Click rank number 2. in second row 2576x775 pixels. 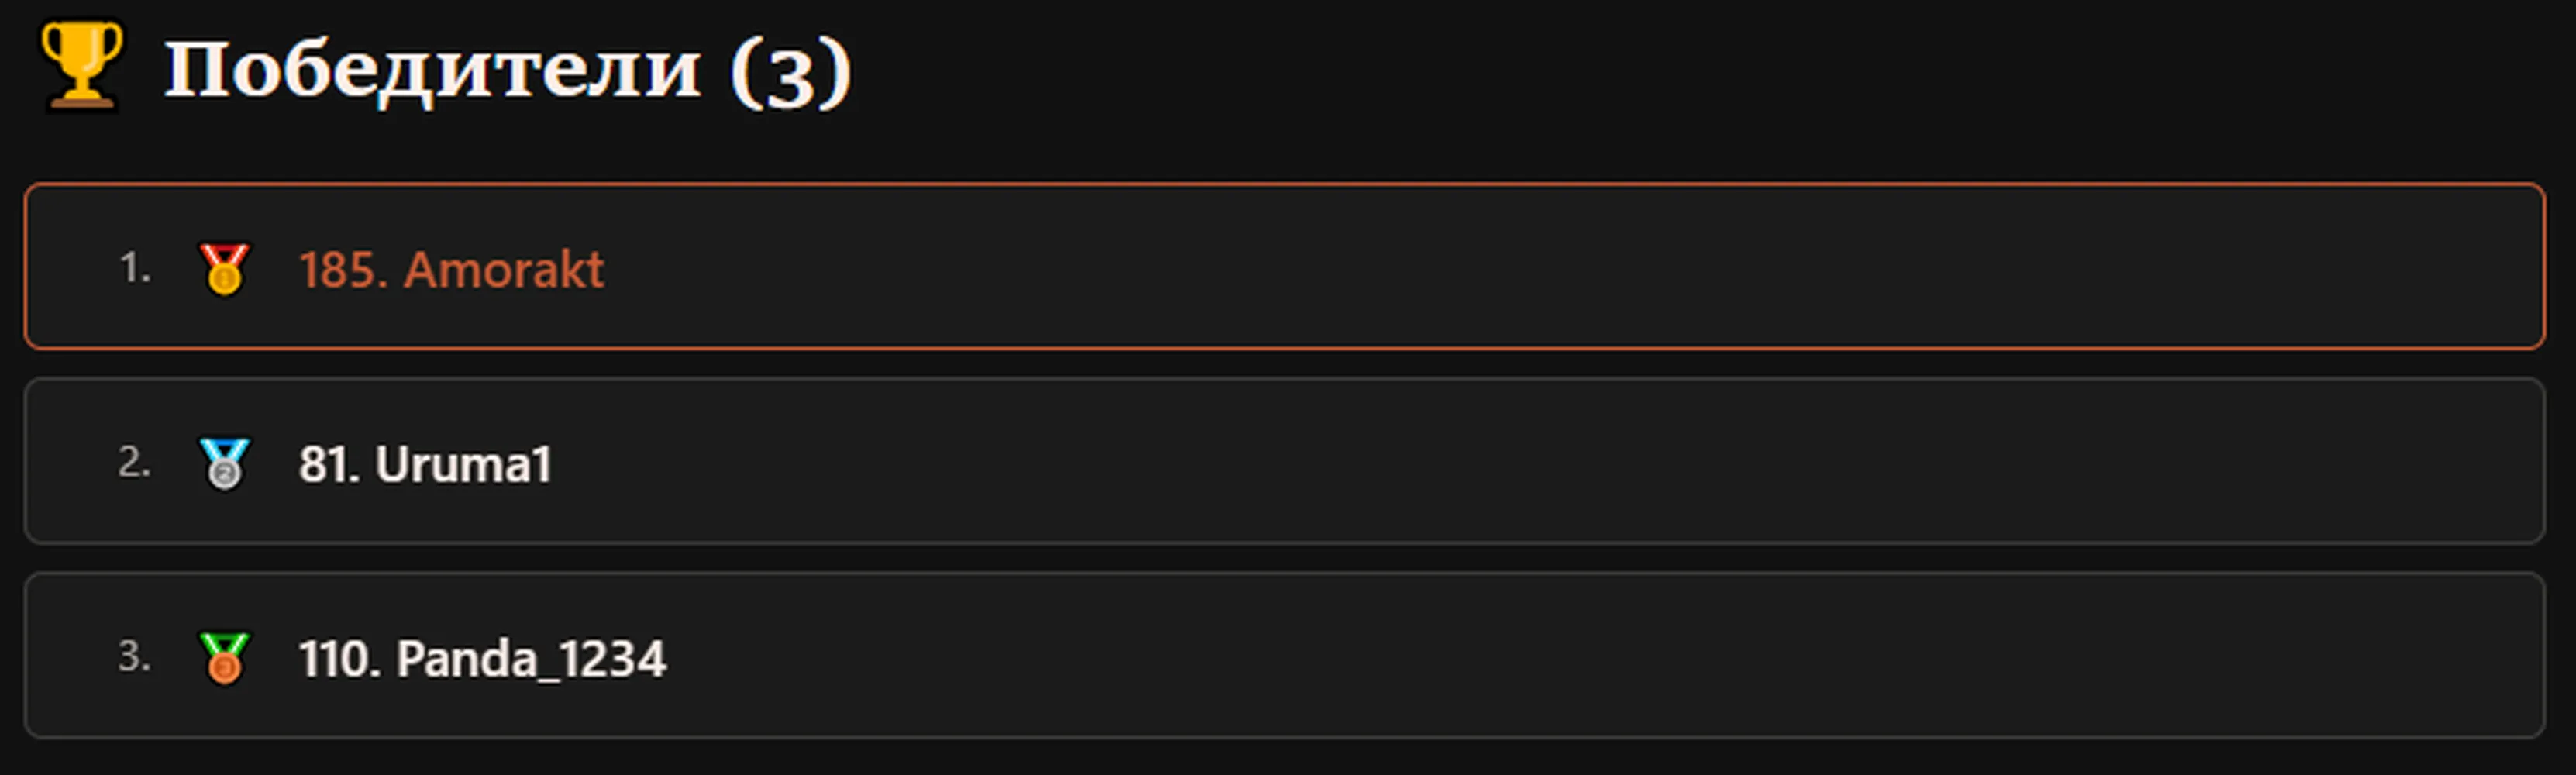click(135, 462)
